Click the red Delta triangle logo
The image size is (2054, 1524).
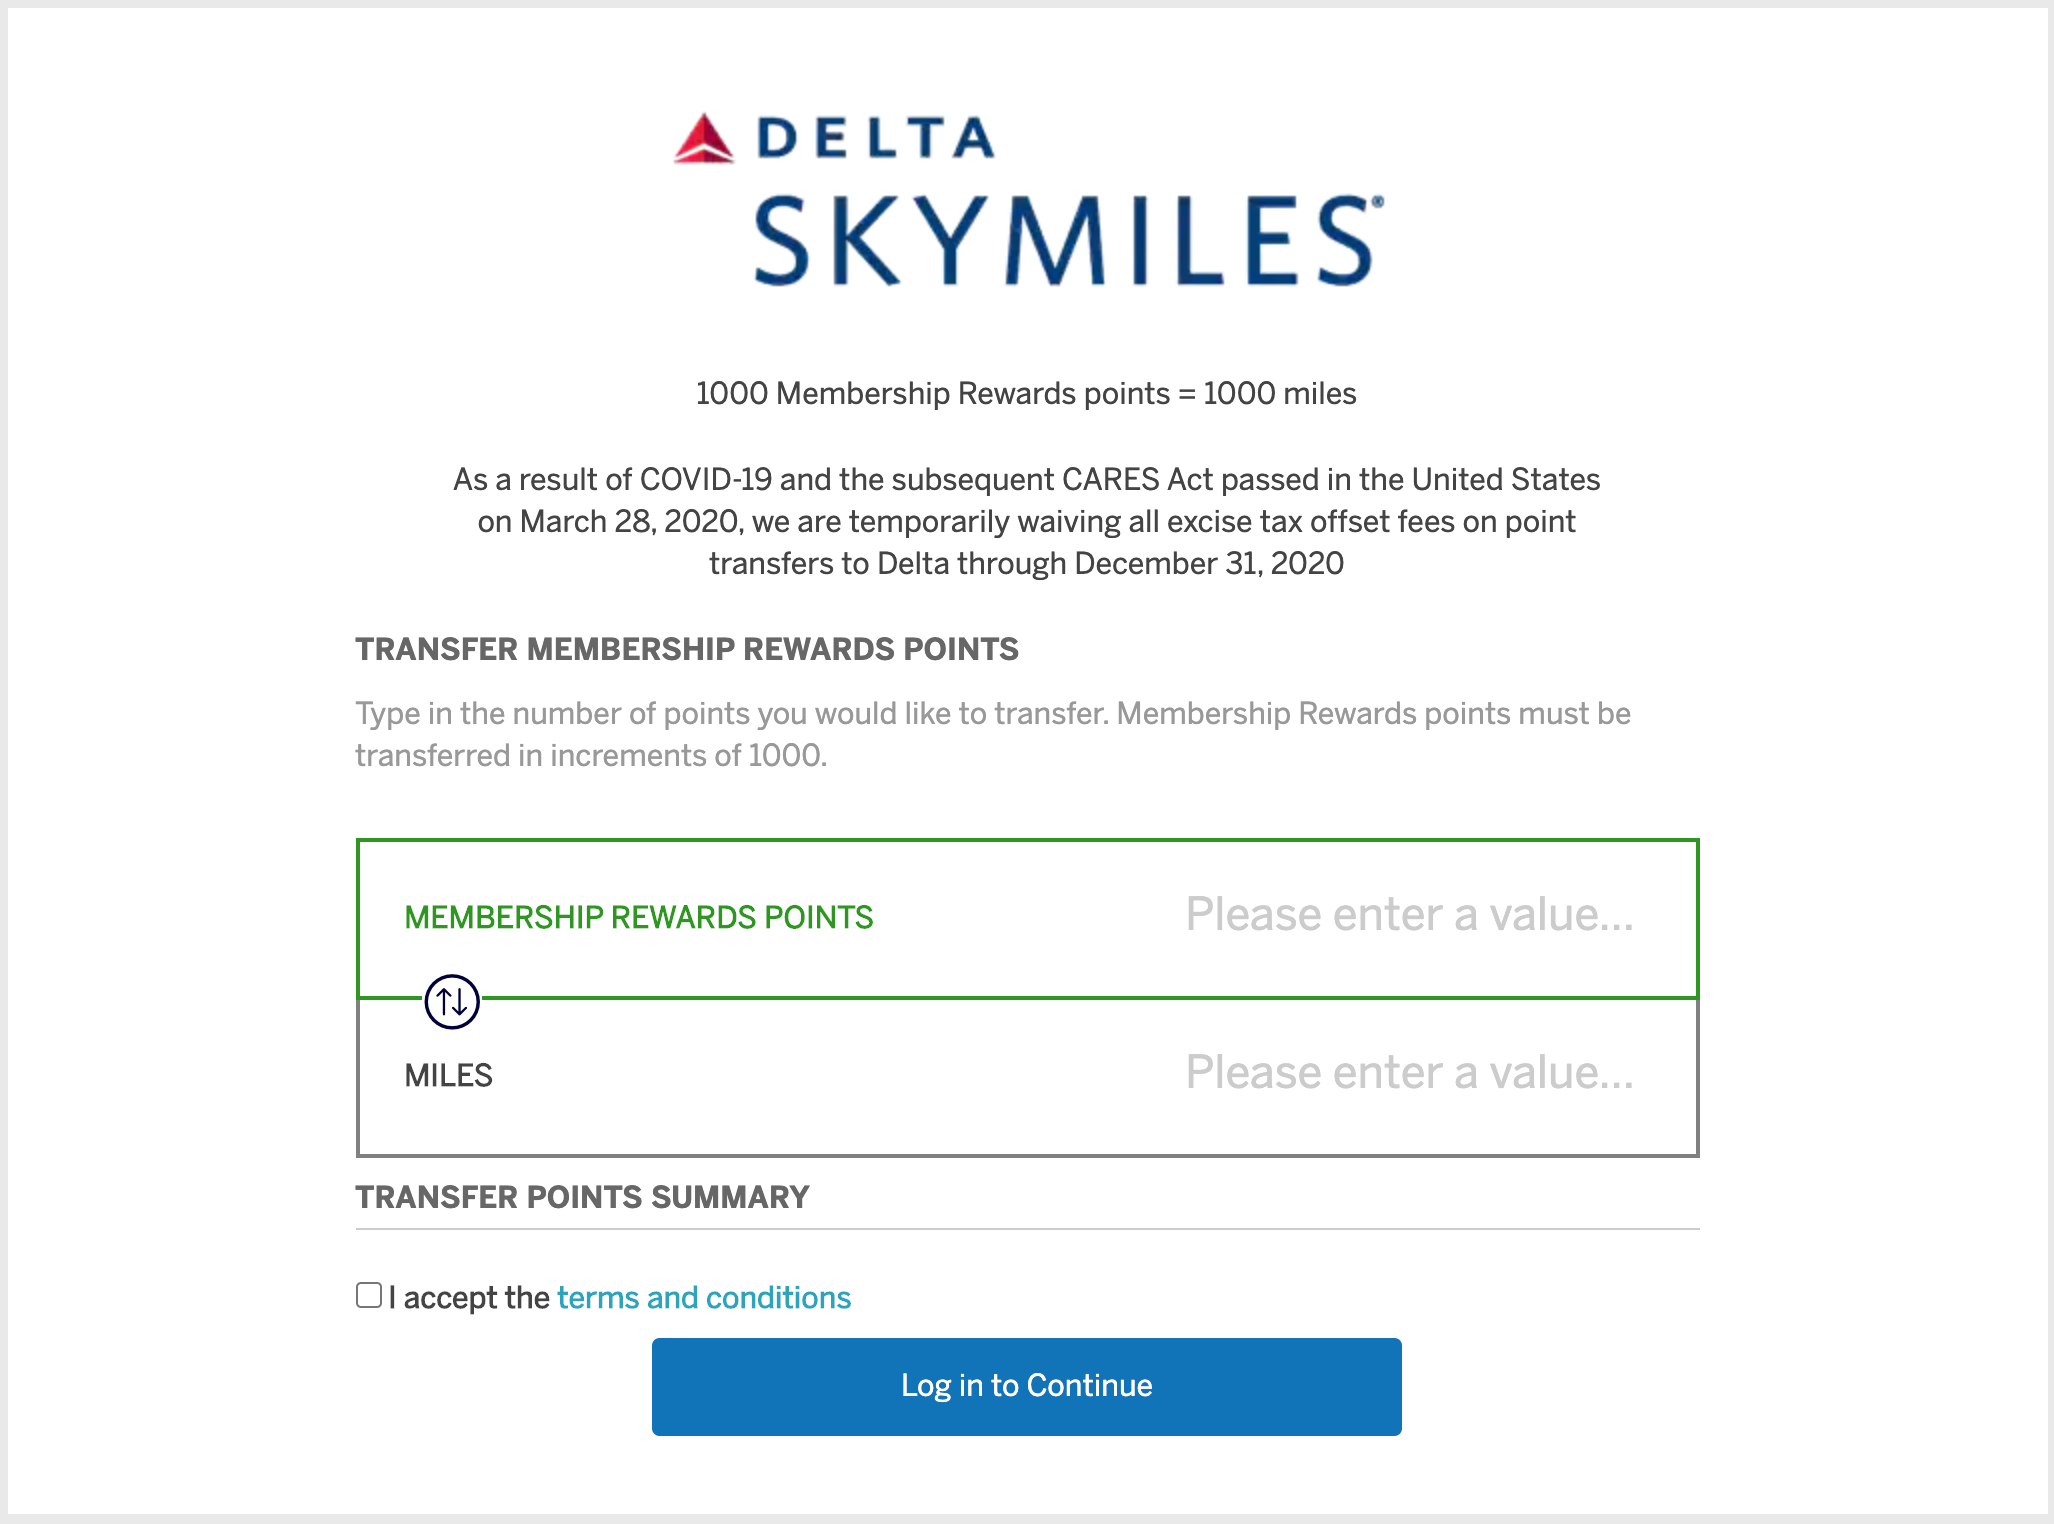coord(704,139)
